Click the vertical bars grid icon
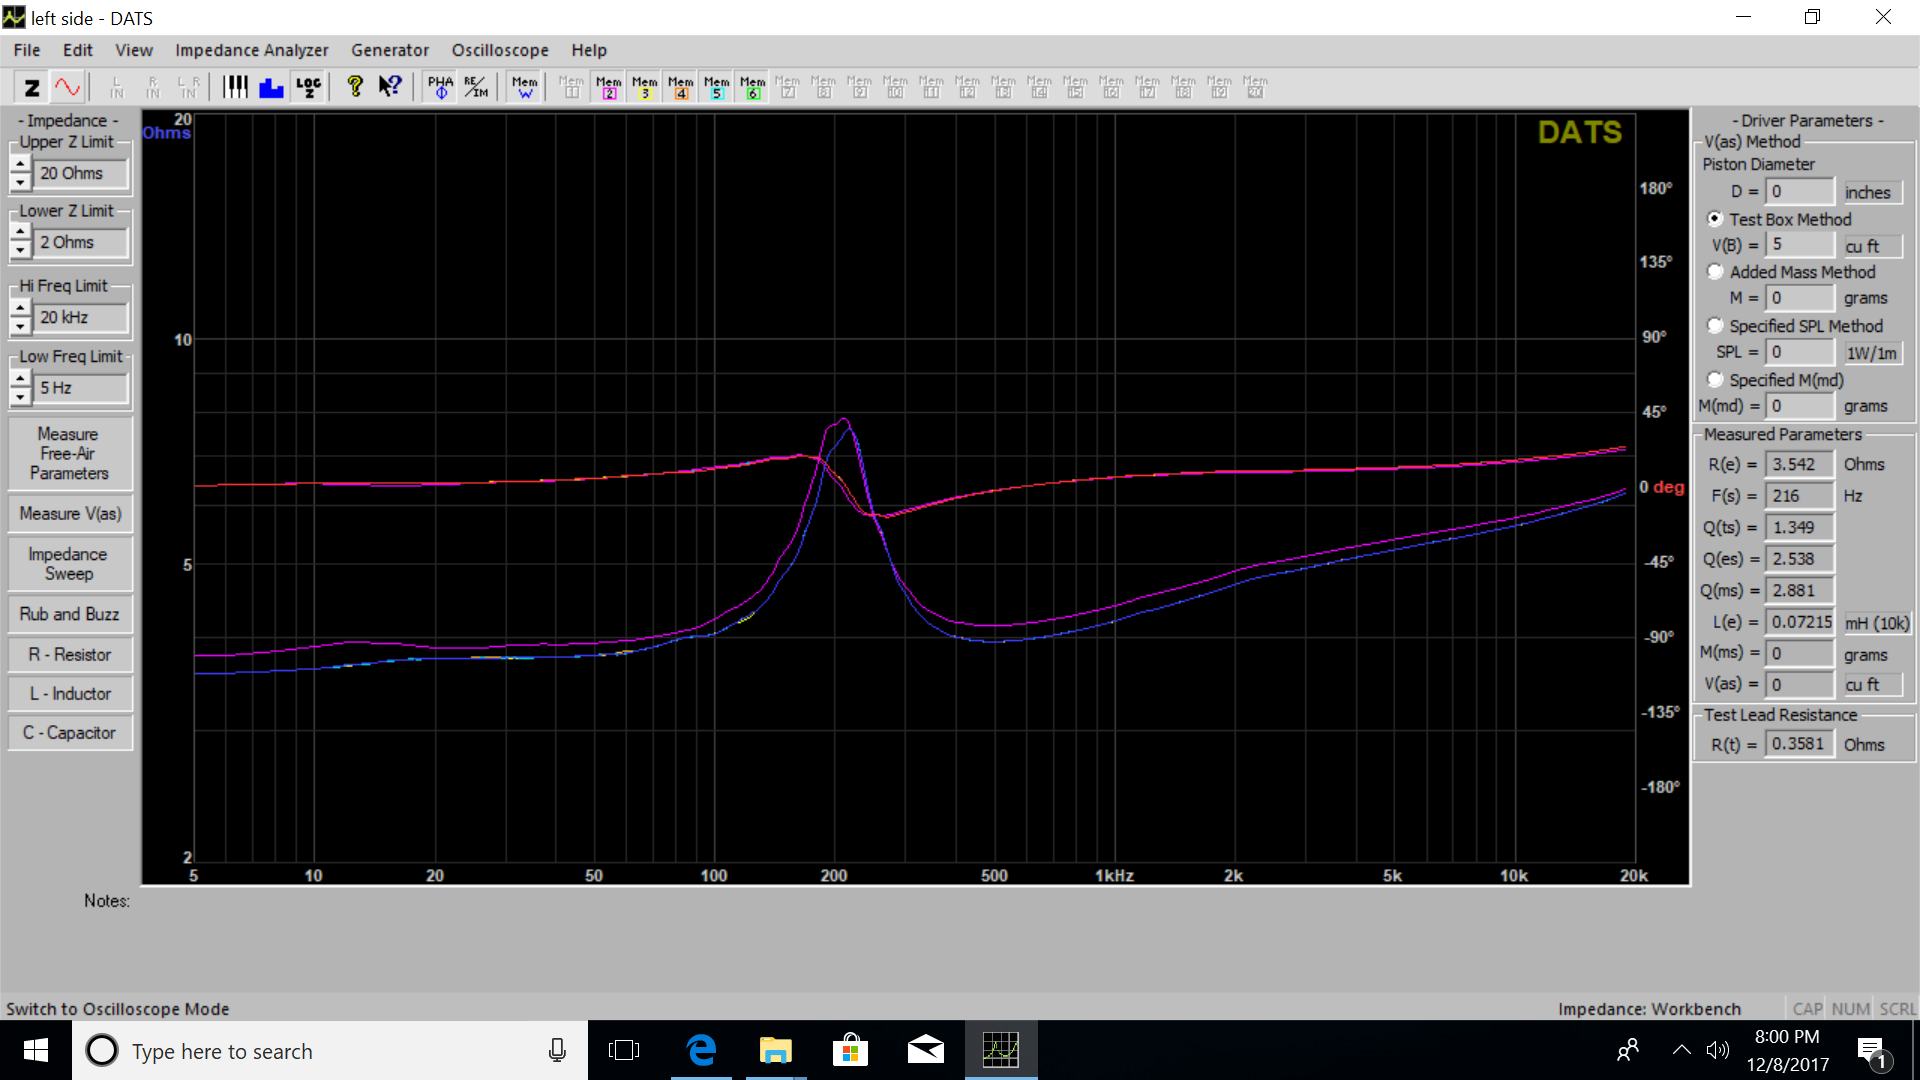The image size is (1920, 1080). 235,87
